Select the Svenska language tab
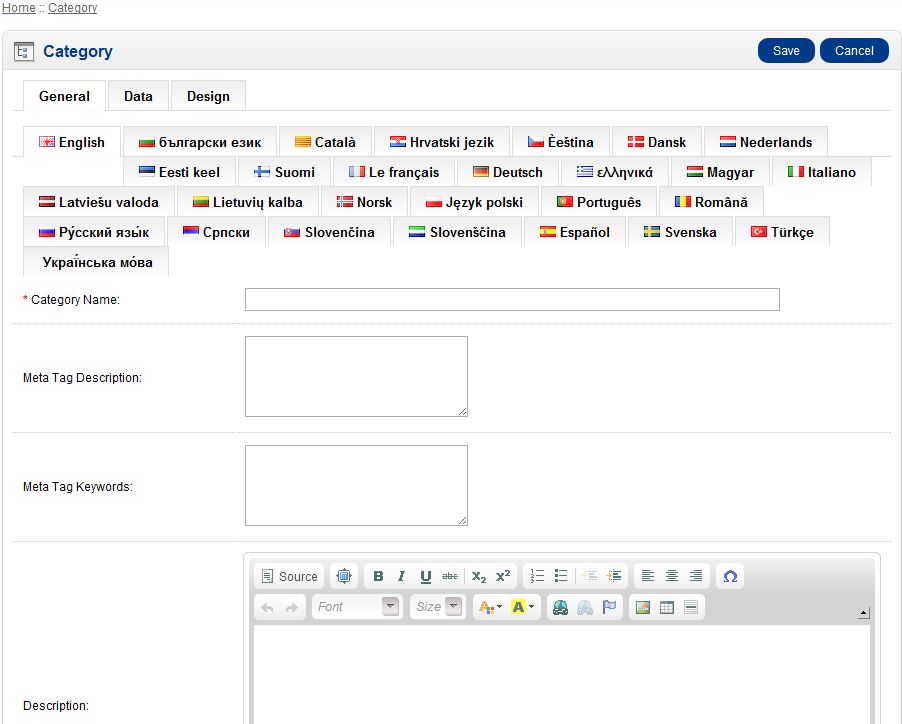This screenshot has width=902, height=724. click(681, 232)
